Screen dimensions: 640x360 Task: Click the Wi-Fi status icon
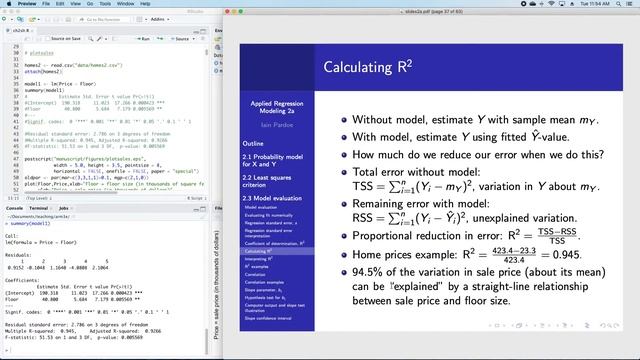551,4
